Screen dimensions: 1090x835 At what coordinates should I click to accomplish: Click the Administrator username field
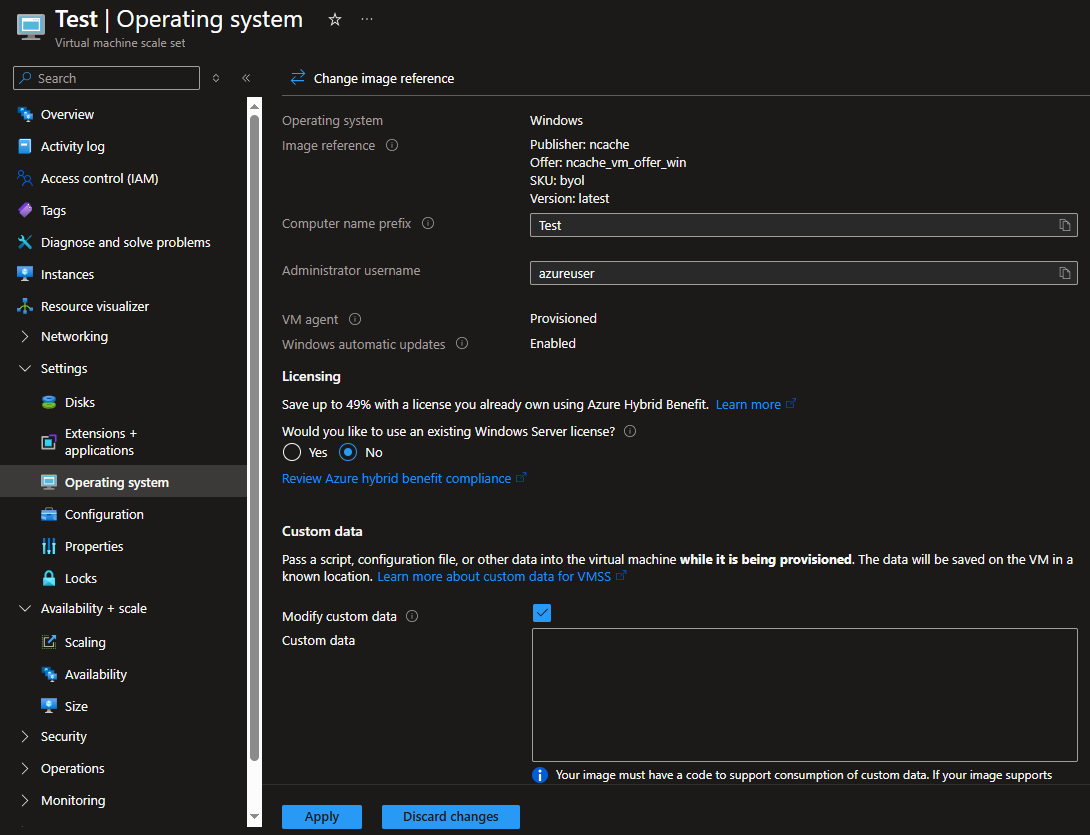pos(804,273)
